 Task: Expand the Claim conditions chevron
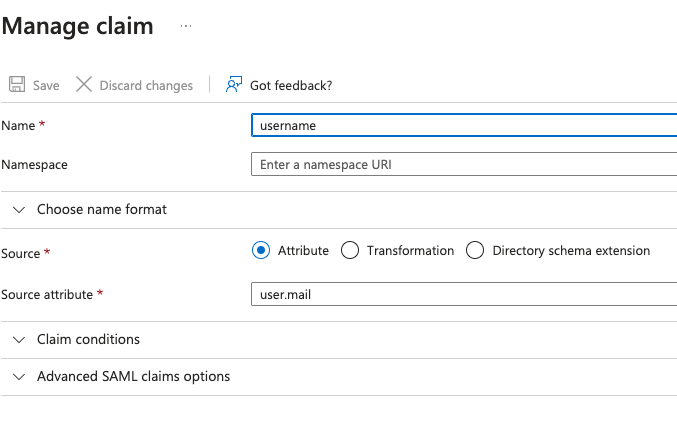[19, 340]
